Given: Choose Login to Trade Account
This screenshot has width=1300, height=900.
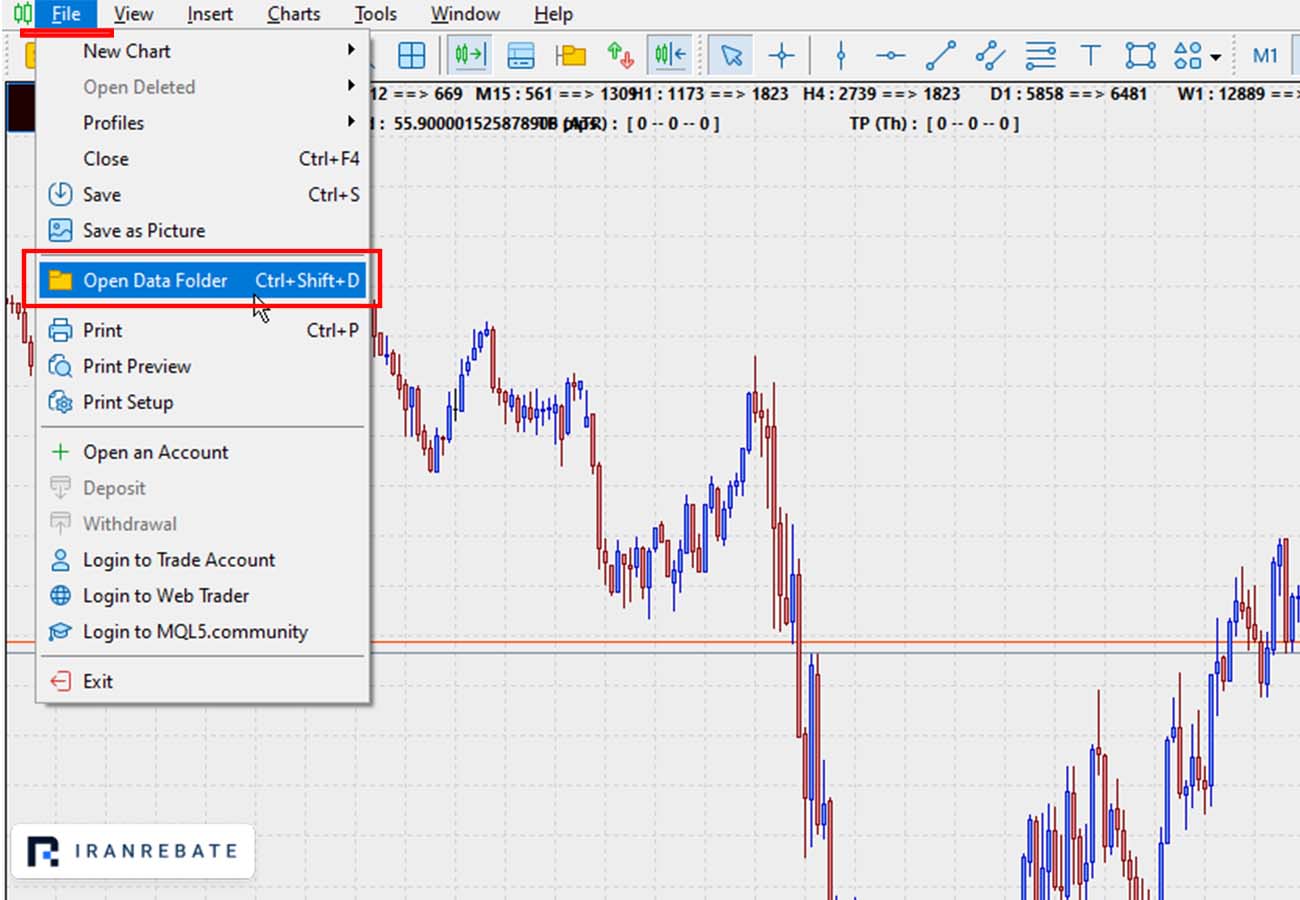Looking at the screenshot, I should coord(203,561).
